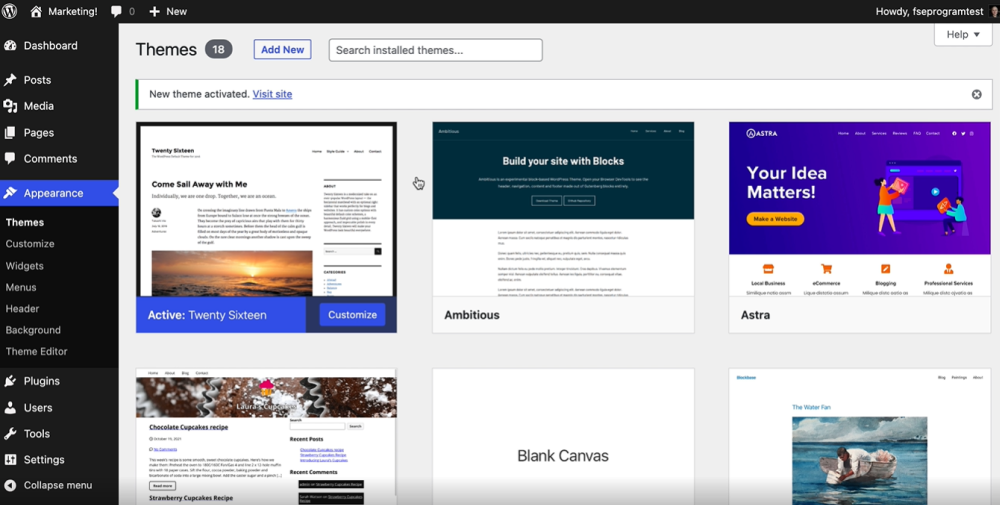
Task: Click the Settings sliders icon
Action: coord(10,459)
